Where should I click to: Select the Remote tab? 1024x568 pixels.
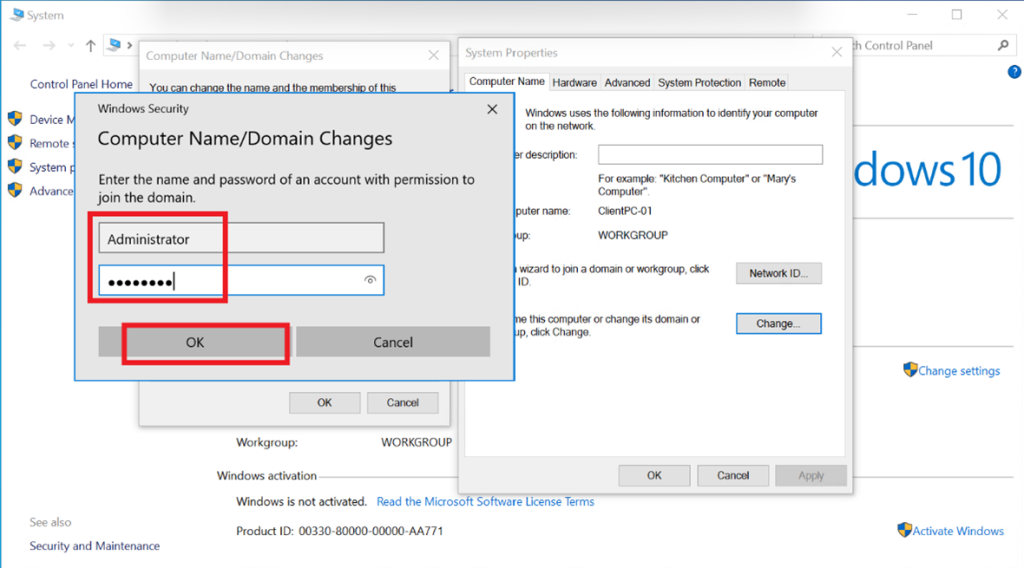[767, 83]
